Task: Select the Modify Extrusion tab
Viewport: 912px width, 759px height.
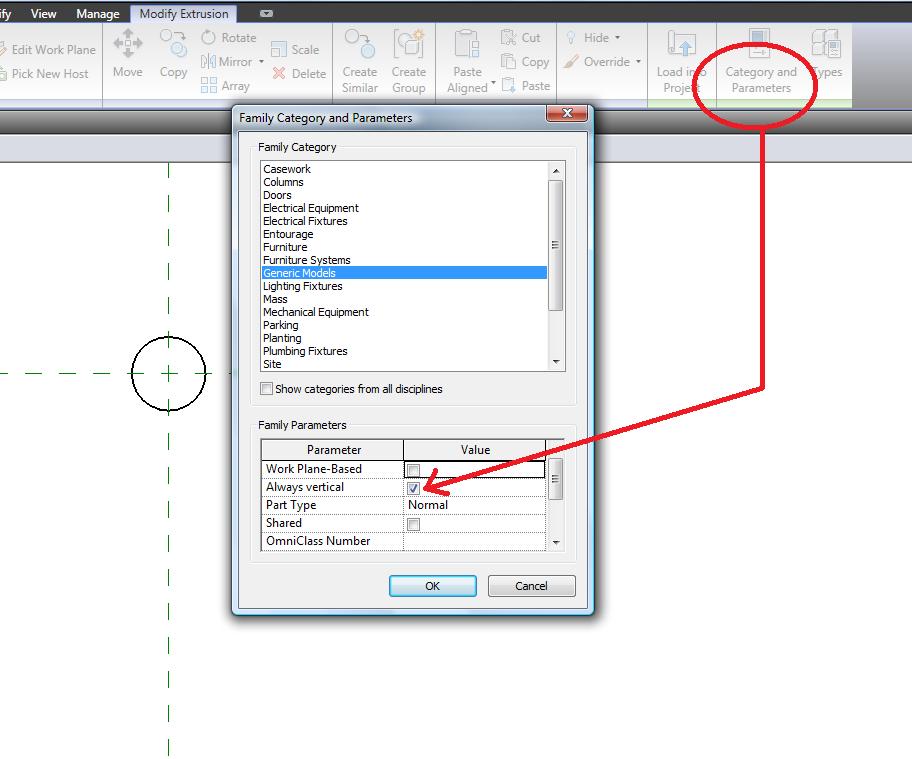Action: click(x=184, y=13)
